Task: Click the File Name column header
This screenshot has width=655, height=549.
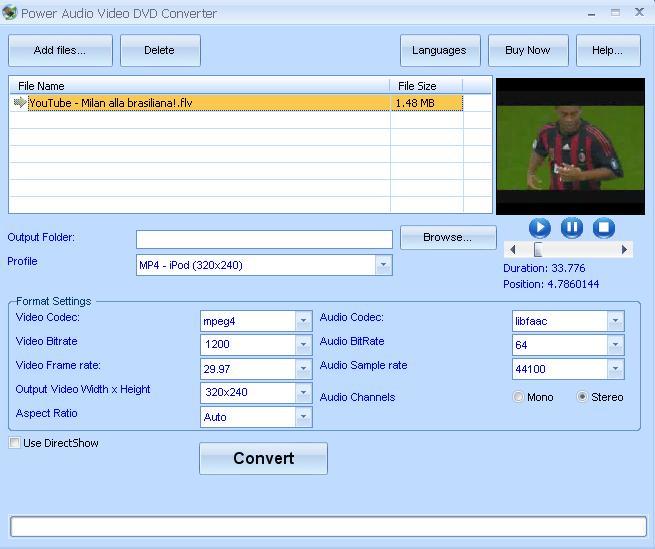Action: pos(200,86)
